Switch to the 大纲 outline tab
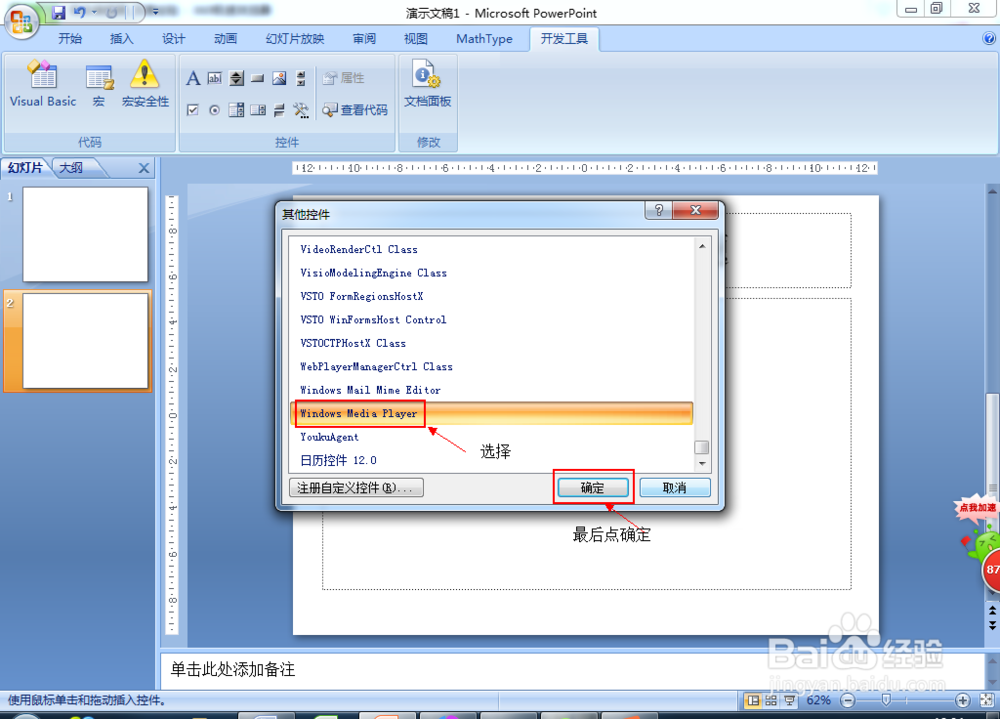 coord(71,168)
